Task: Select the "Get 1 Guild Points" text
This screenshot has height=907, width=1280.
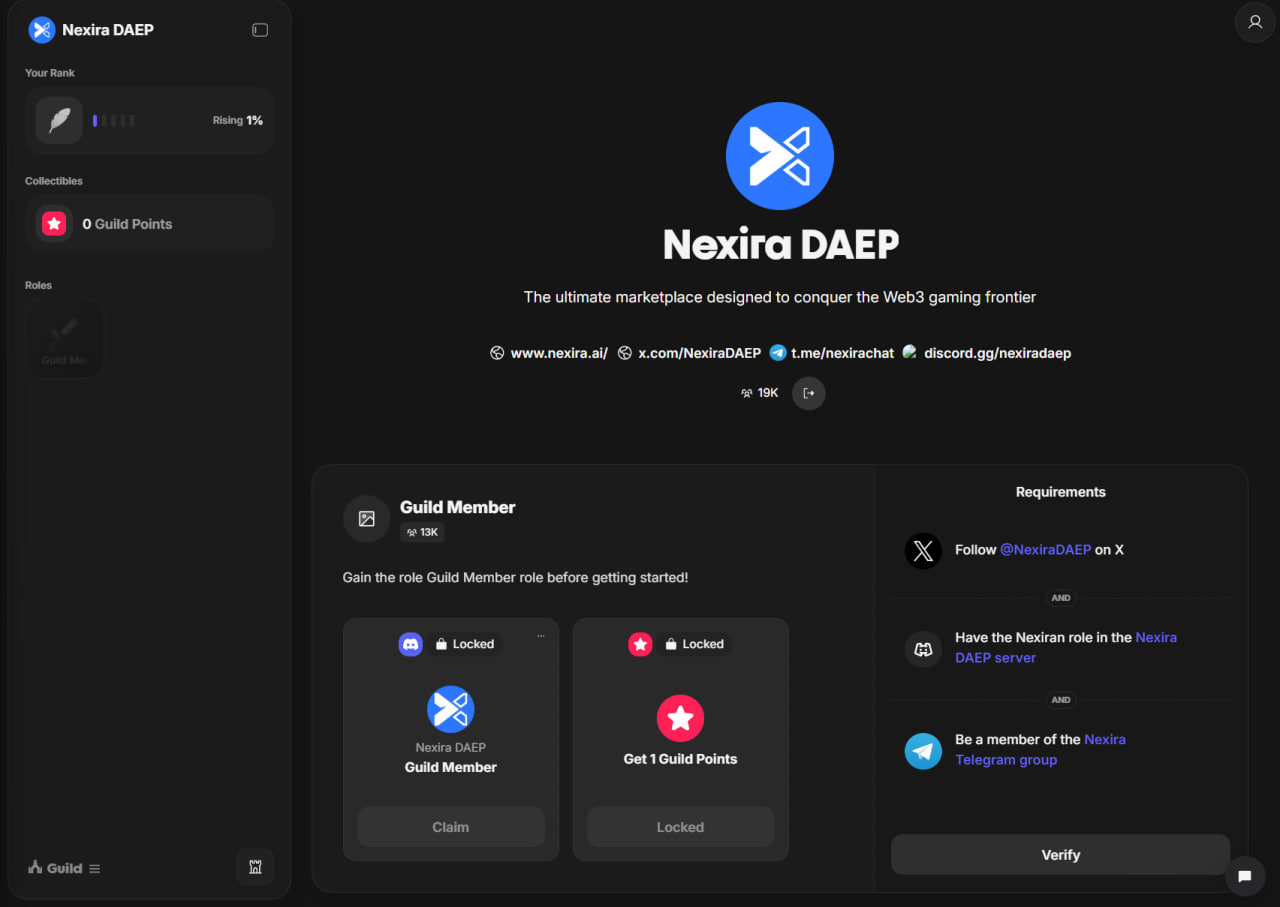Action: (x=681, y=759)
